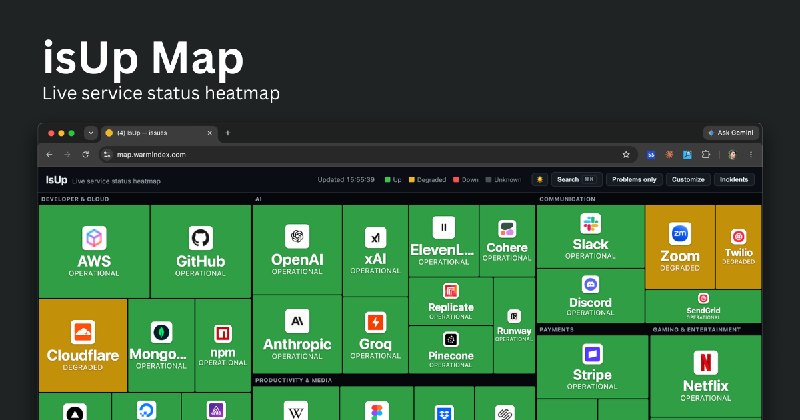Bookmark page with star icon
This screenshot has height=420, width=800.
click(x=626, y=155)
